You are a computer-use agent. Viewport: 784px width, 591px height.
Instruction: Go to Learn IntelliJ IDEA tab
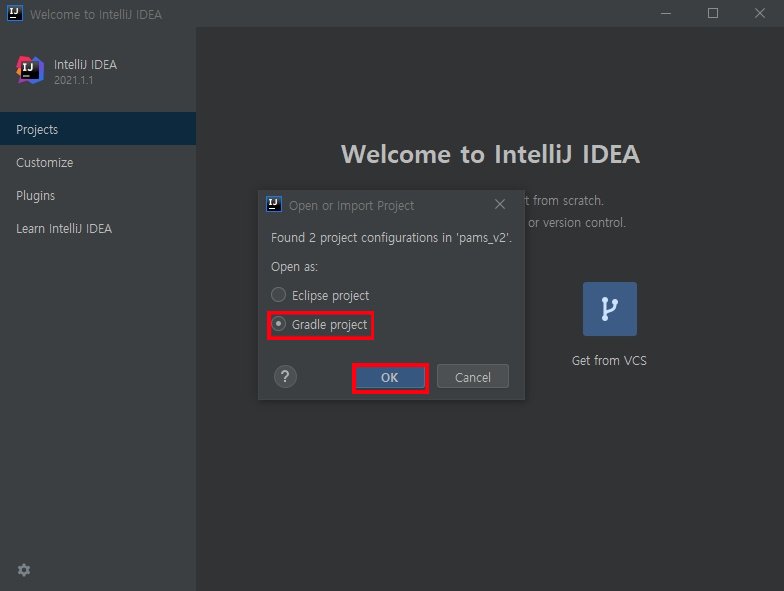(98, 228)
